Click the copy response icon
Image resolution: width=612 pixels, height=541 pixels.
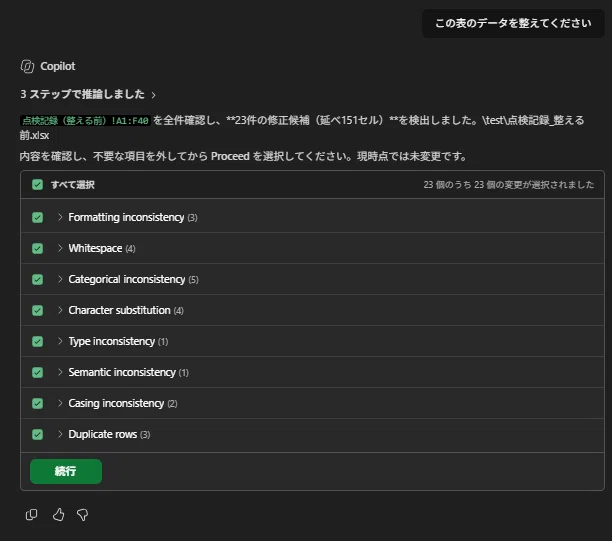[31, 514]
